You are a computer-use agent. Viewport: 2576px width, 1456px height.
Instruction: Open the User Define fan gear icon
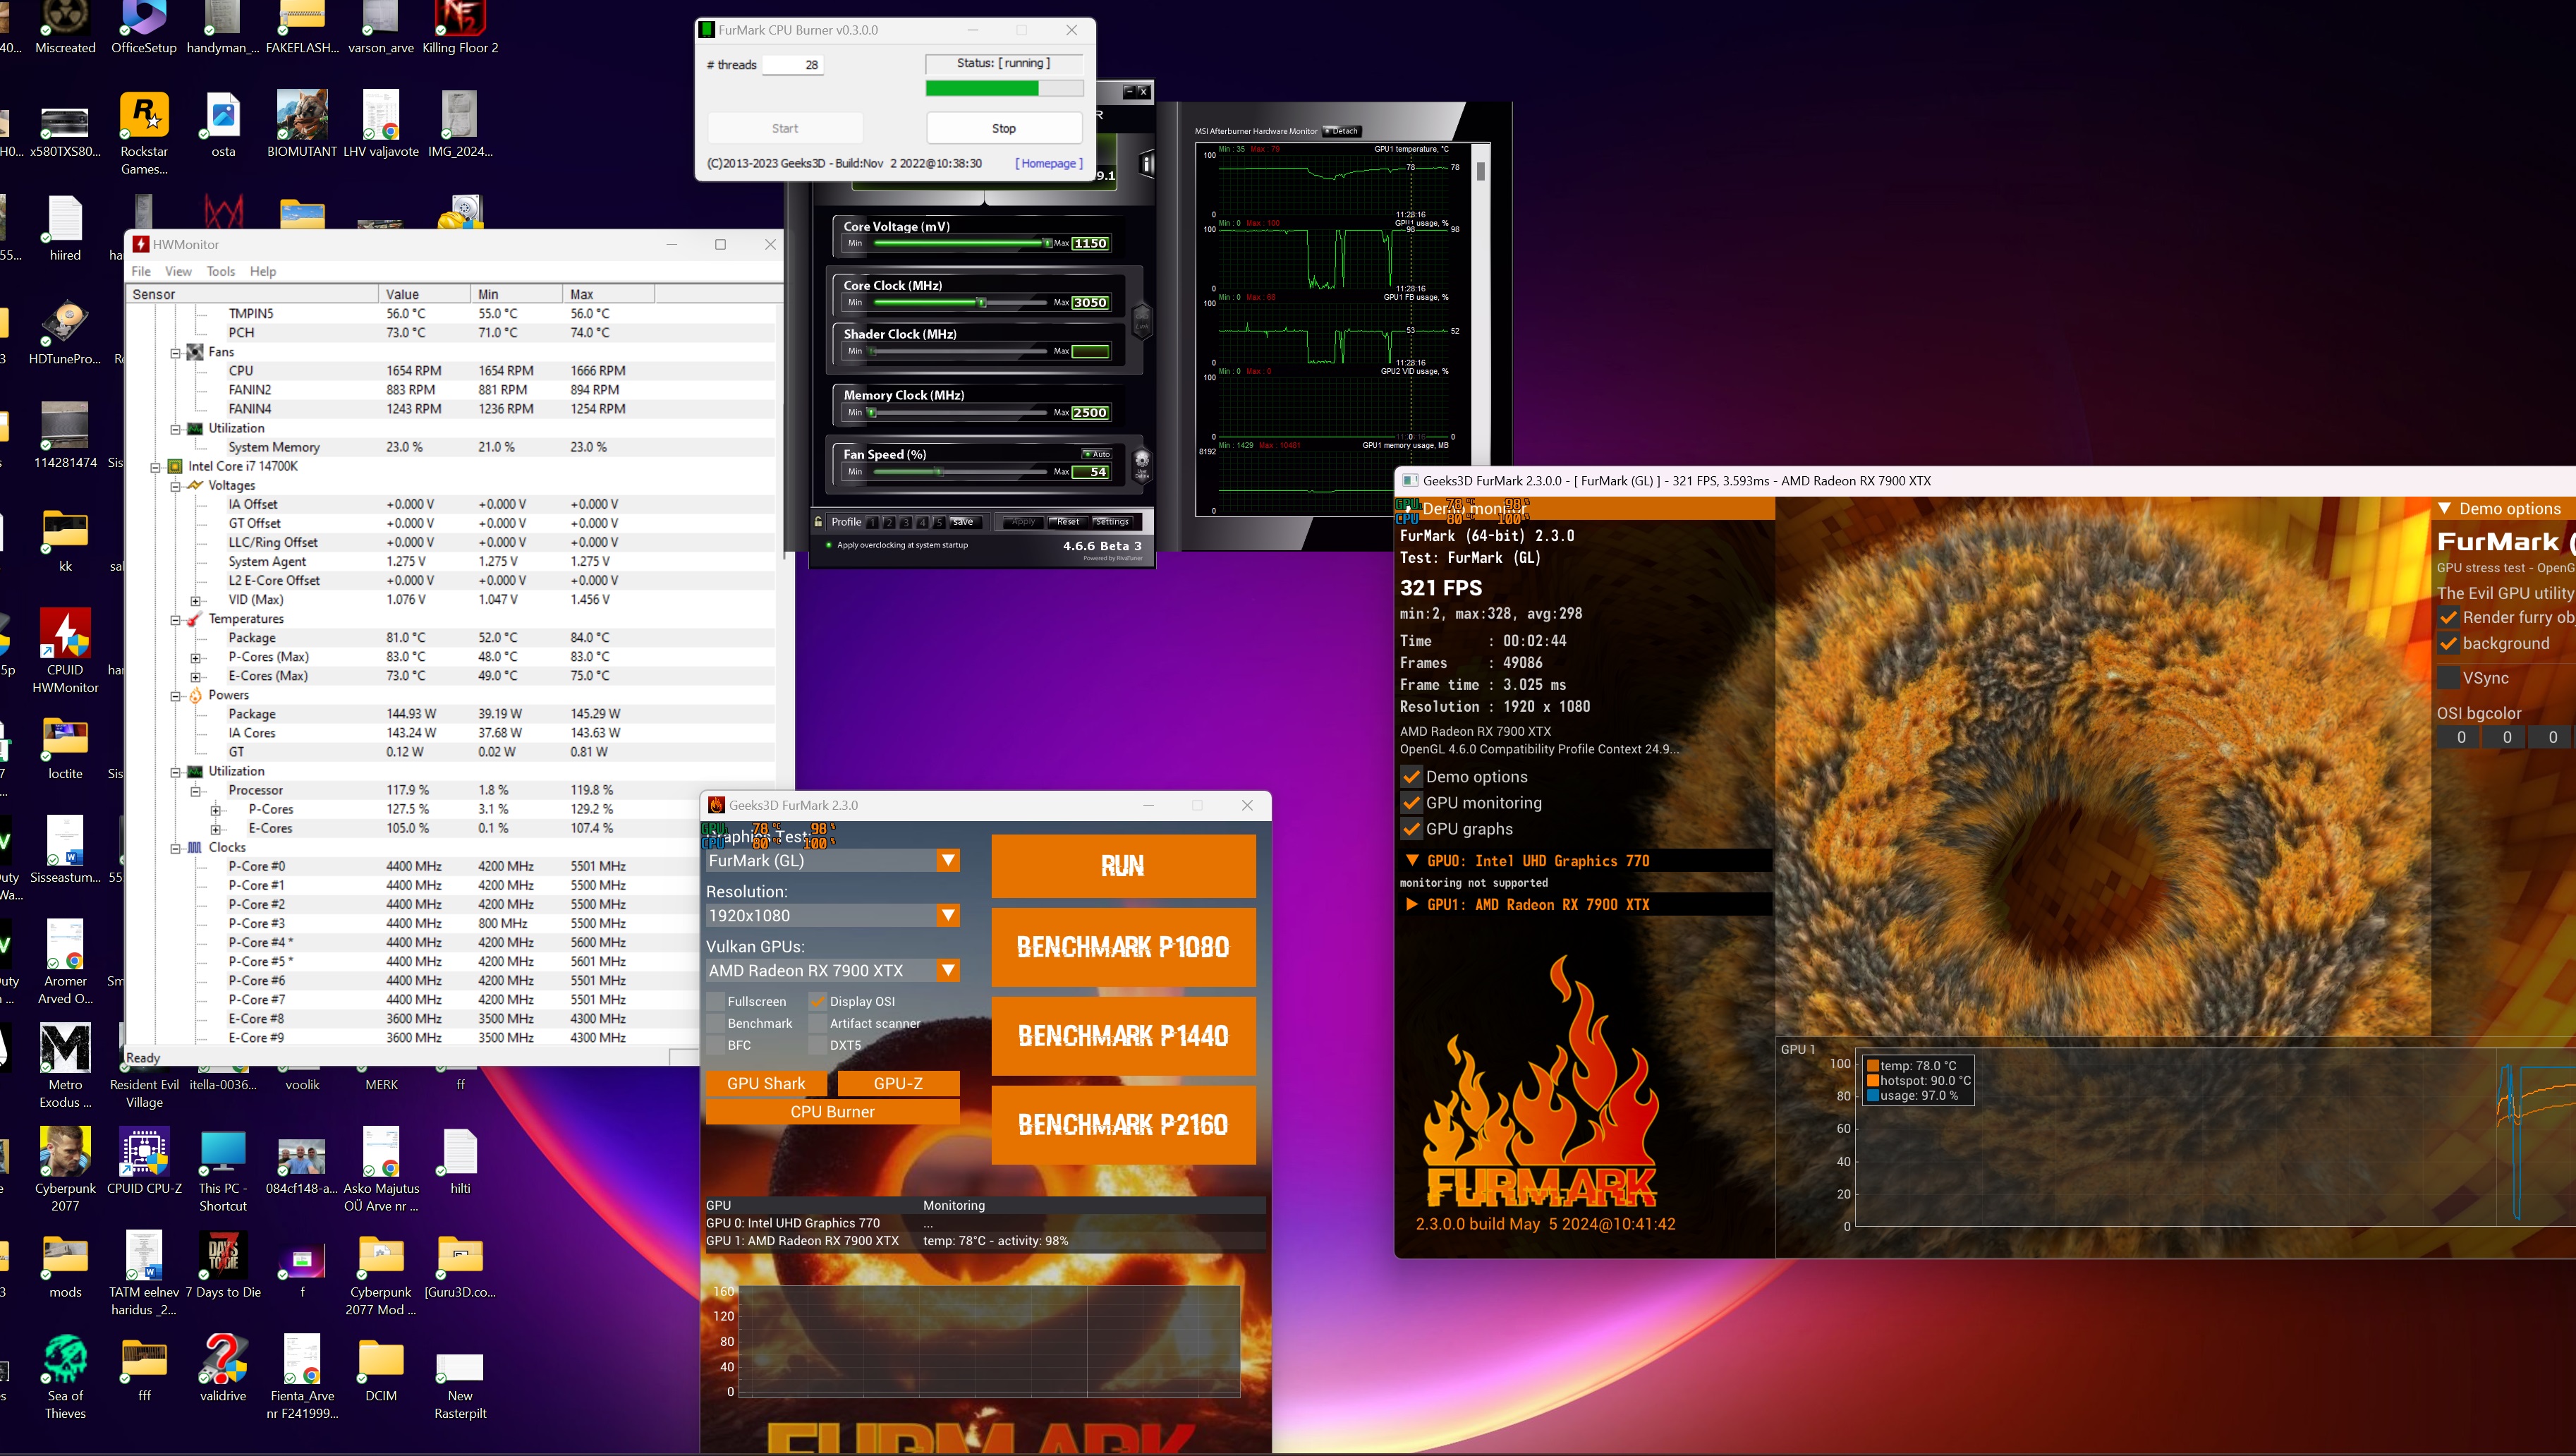1141,465
